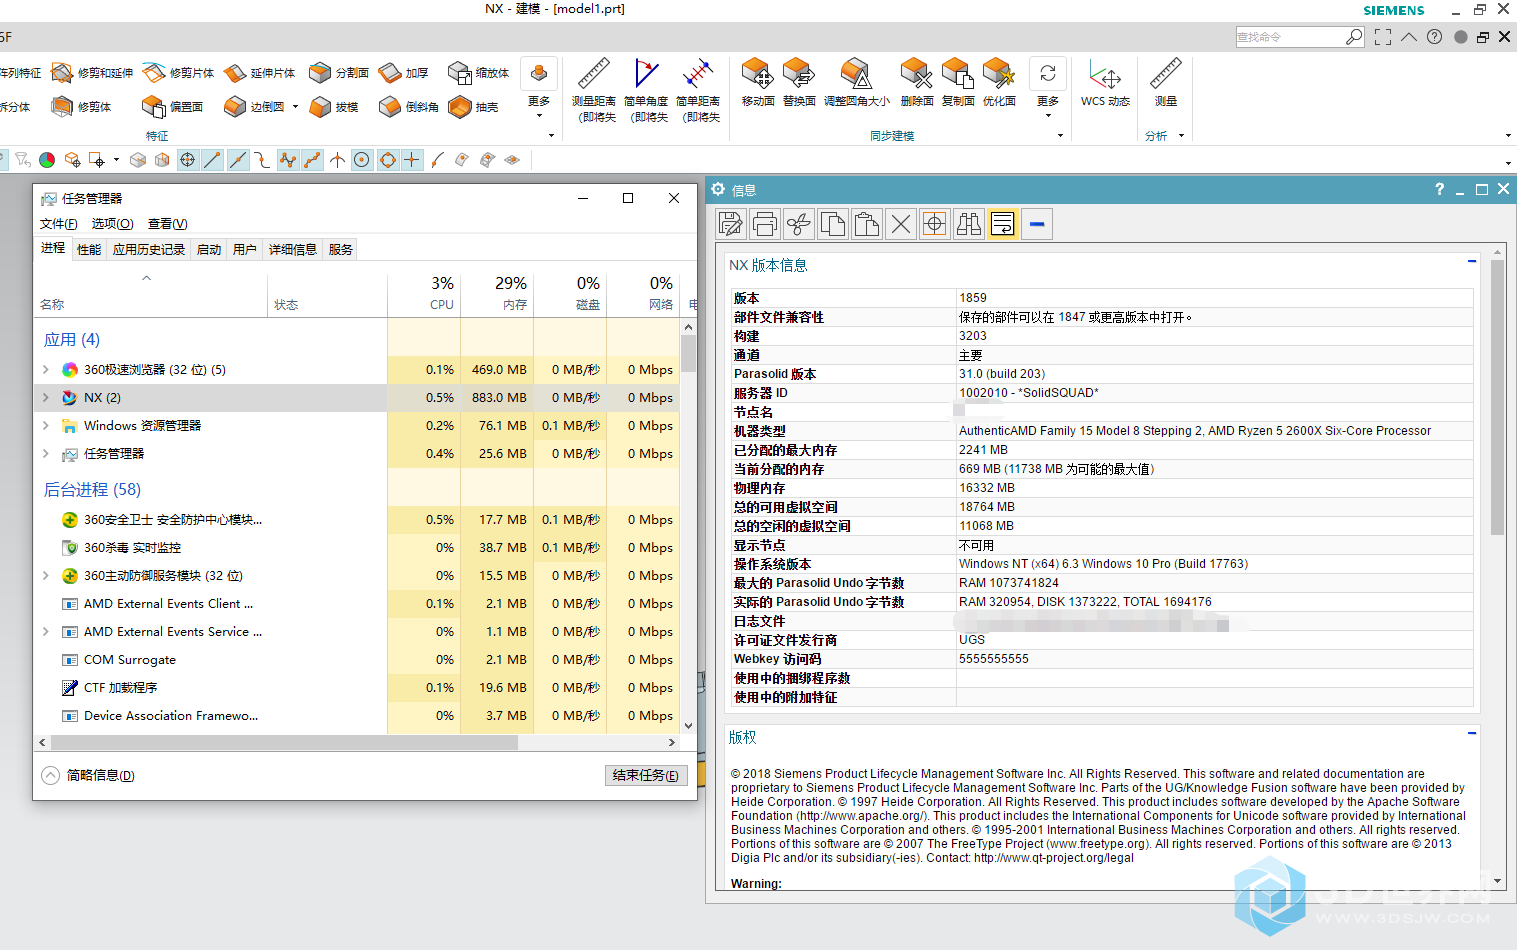Open the help question mark in the information window
1517x950 pixels.
(1440, 189)
